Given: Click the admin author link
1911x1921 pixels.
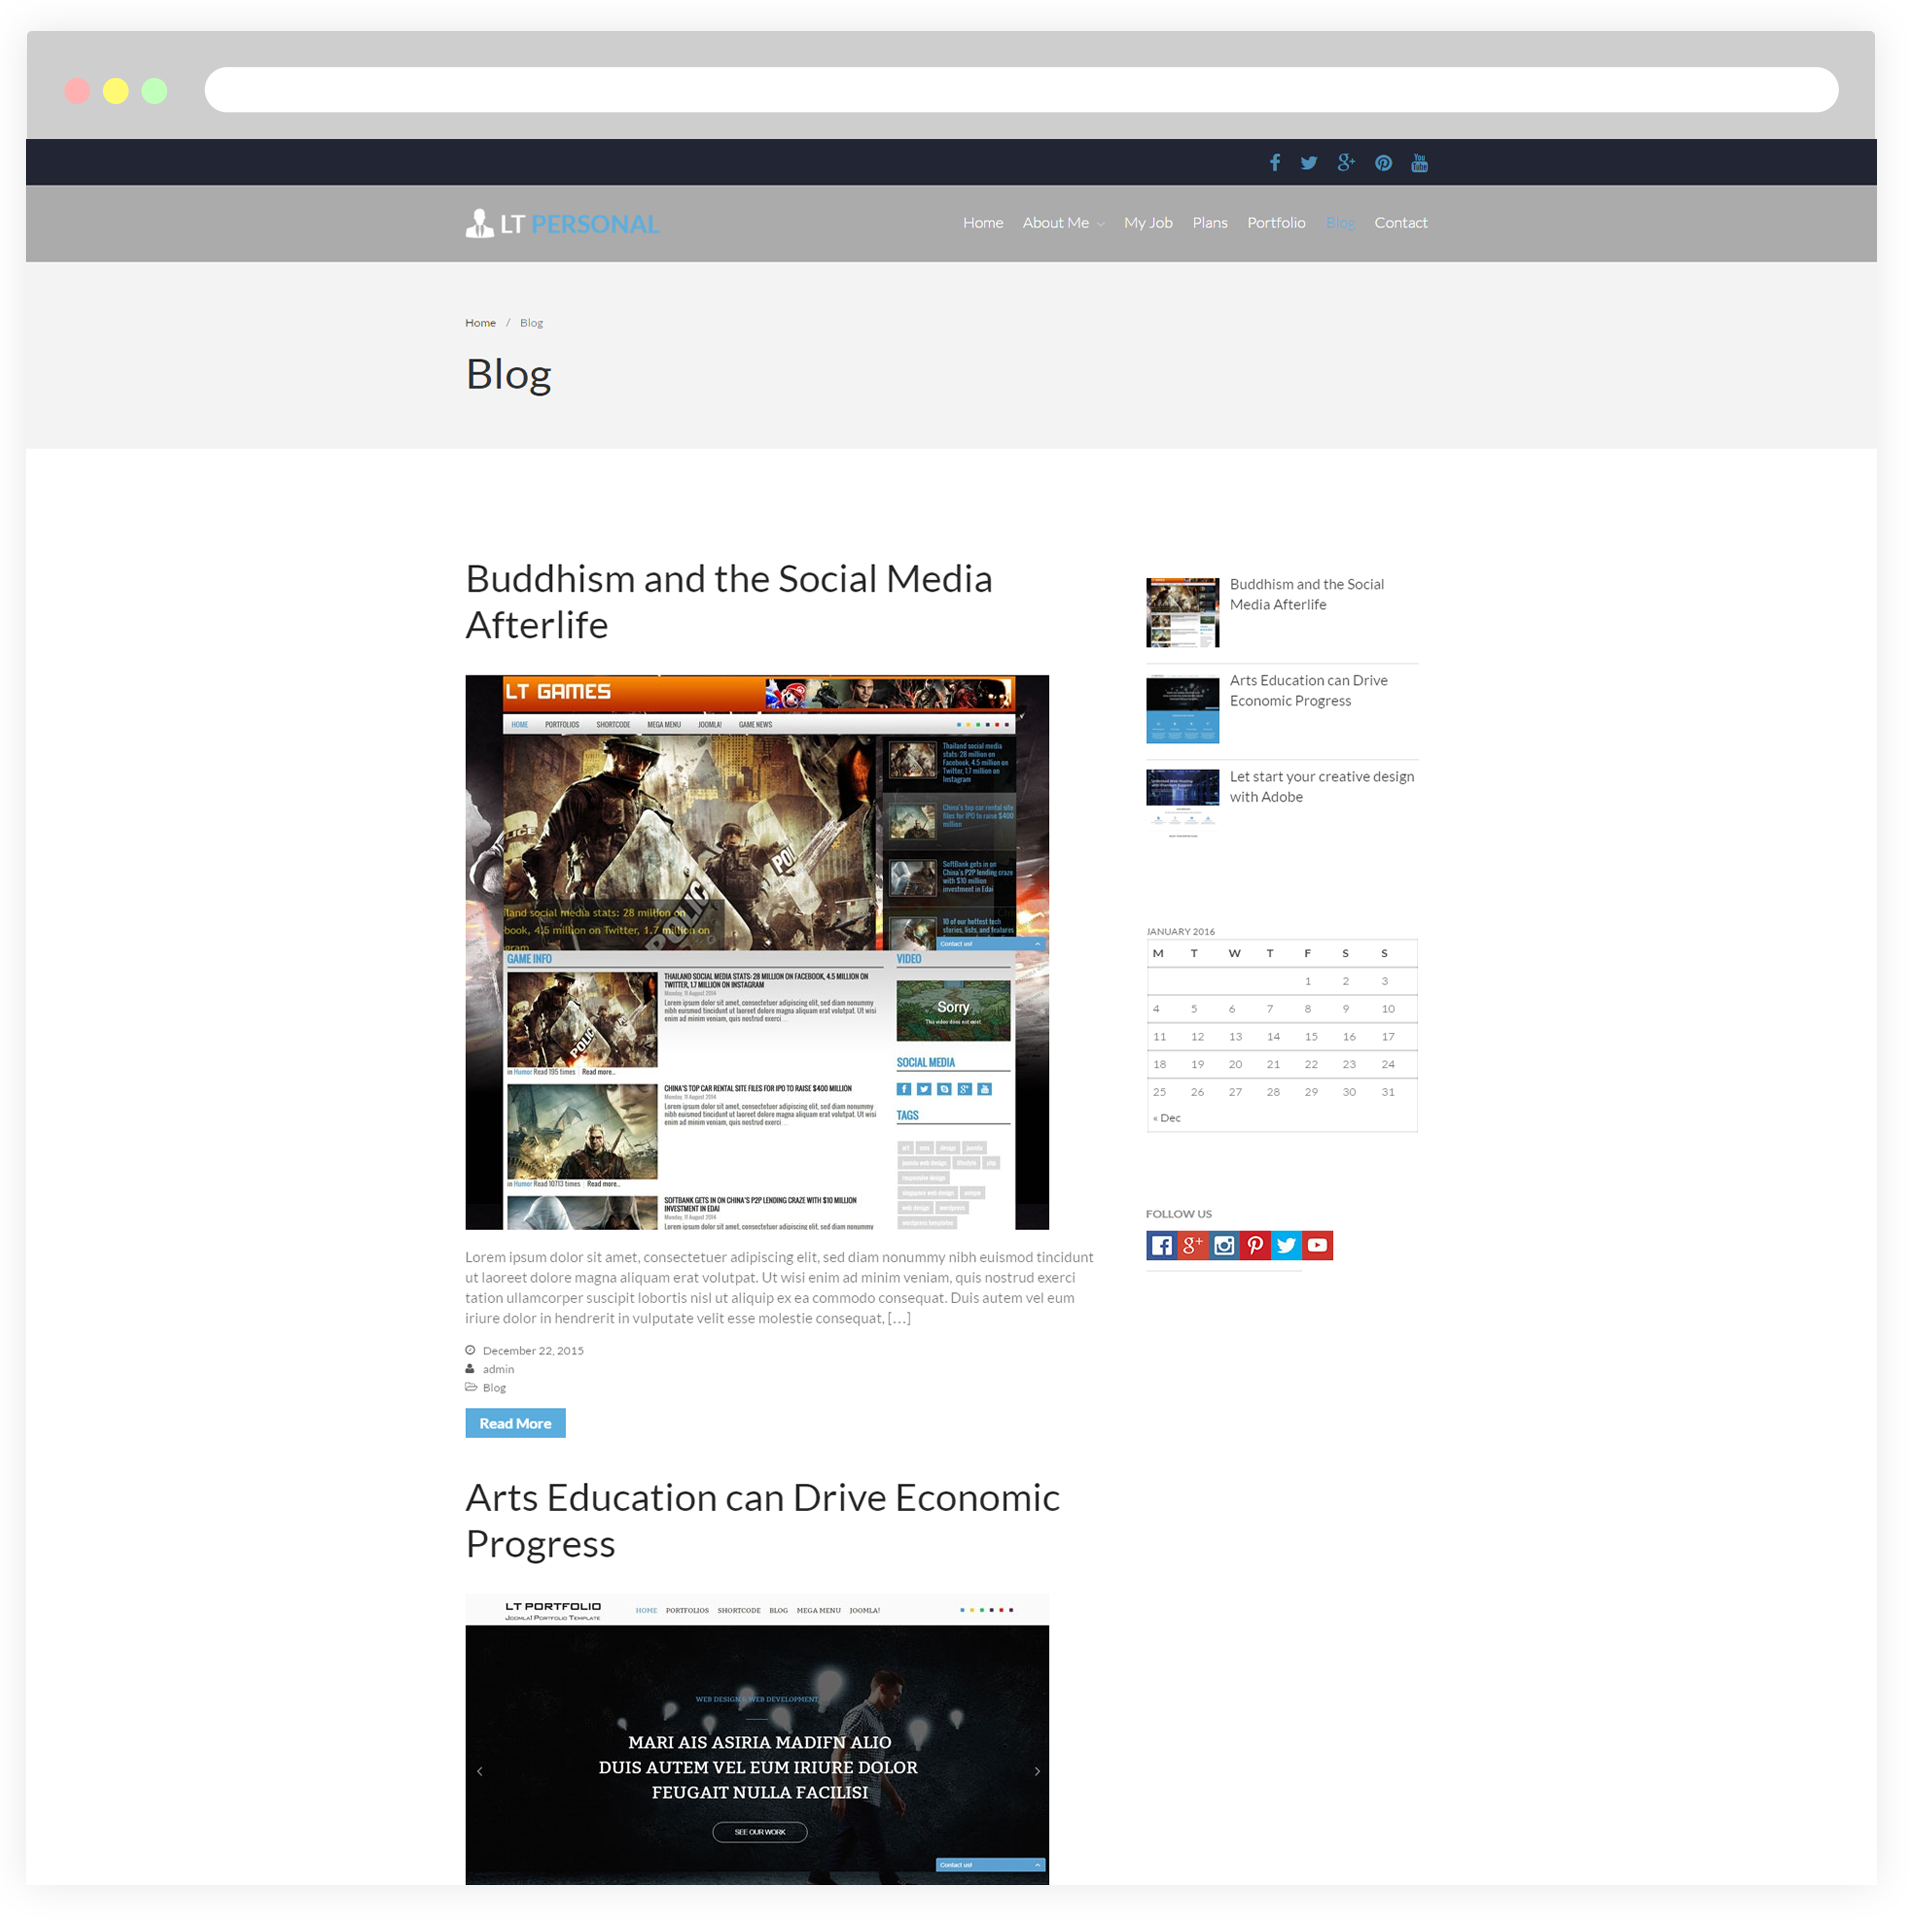Looking at the screenshot, I should coord(498,1370).
